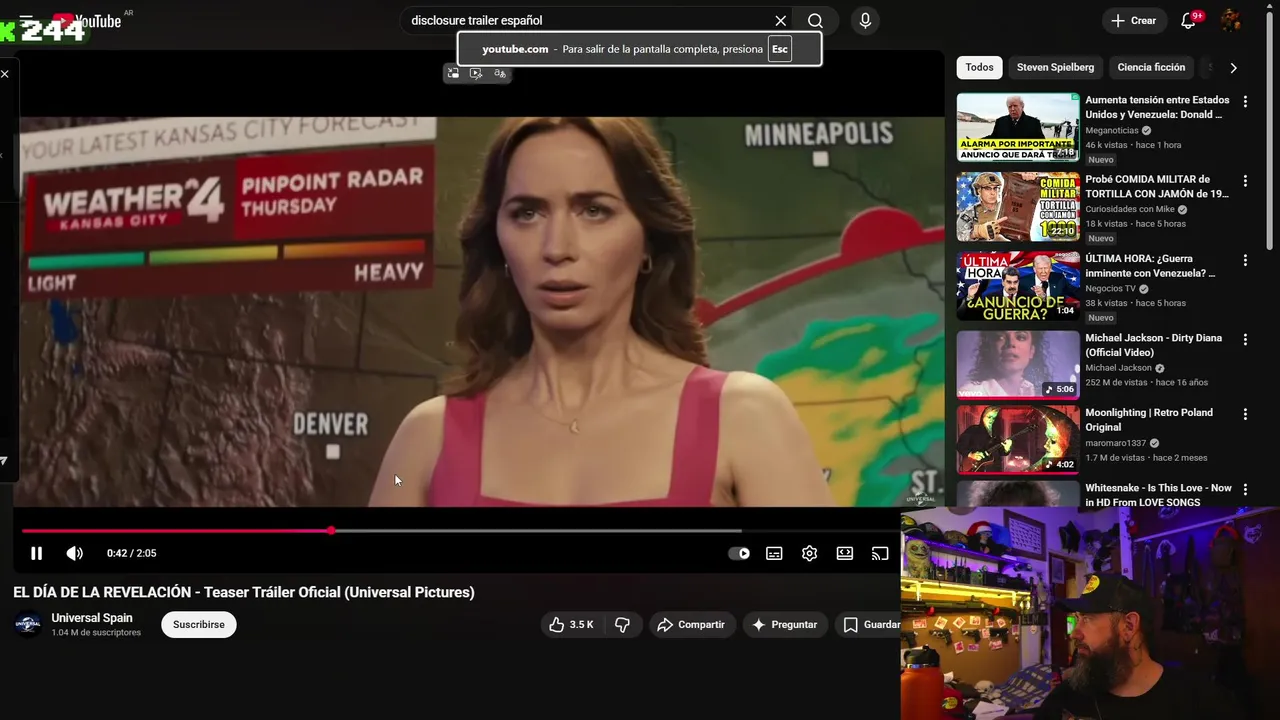This screenshot has height=720, width=1280.
Task: Run search with magnifier icon
Action: pyautogui.click(x=815, y=20)
